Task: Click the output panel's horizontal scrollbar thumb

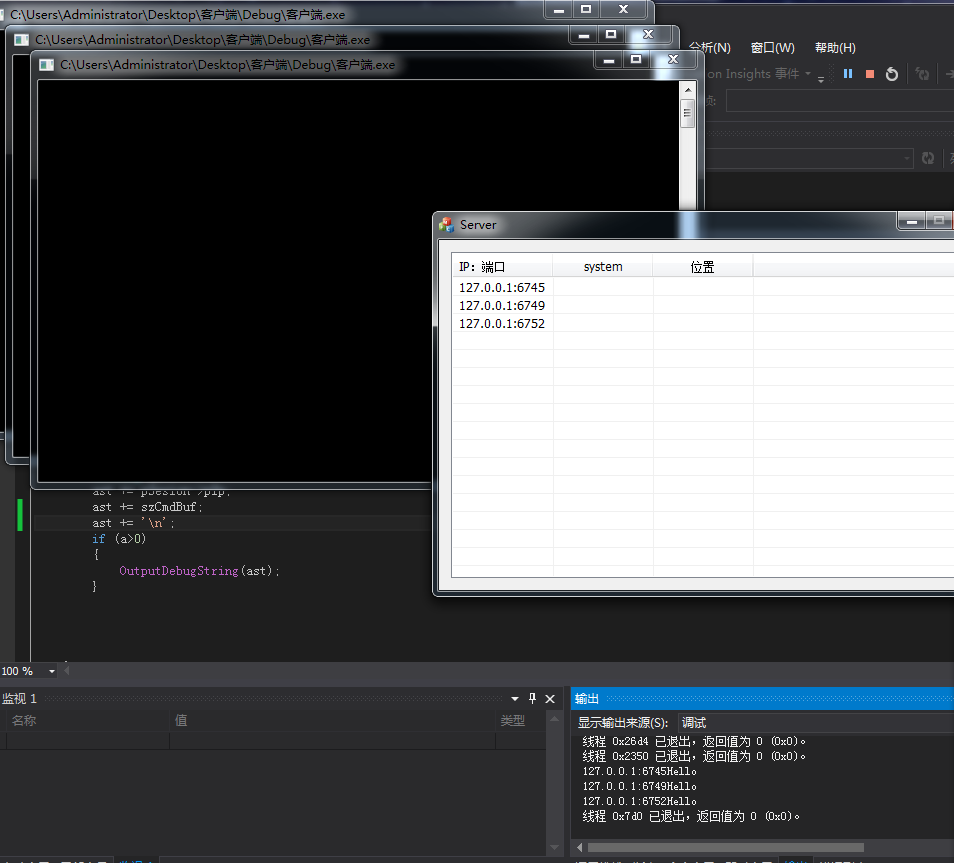Action: pos(725,847)
